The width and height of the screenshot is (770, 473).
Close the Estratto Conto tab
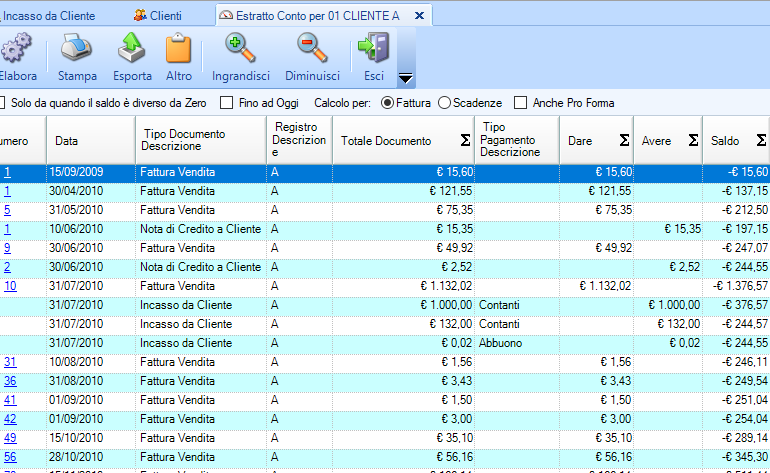point(419,15)
